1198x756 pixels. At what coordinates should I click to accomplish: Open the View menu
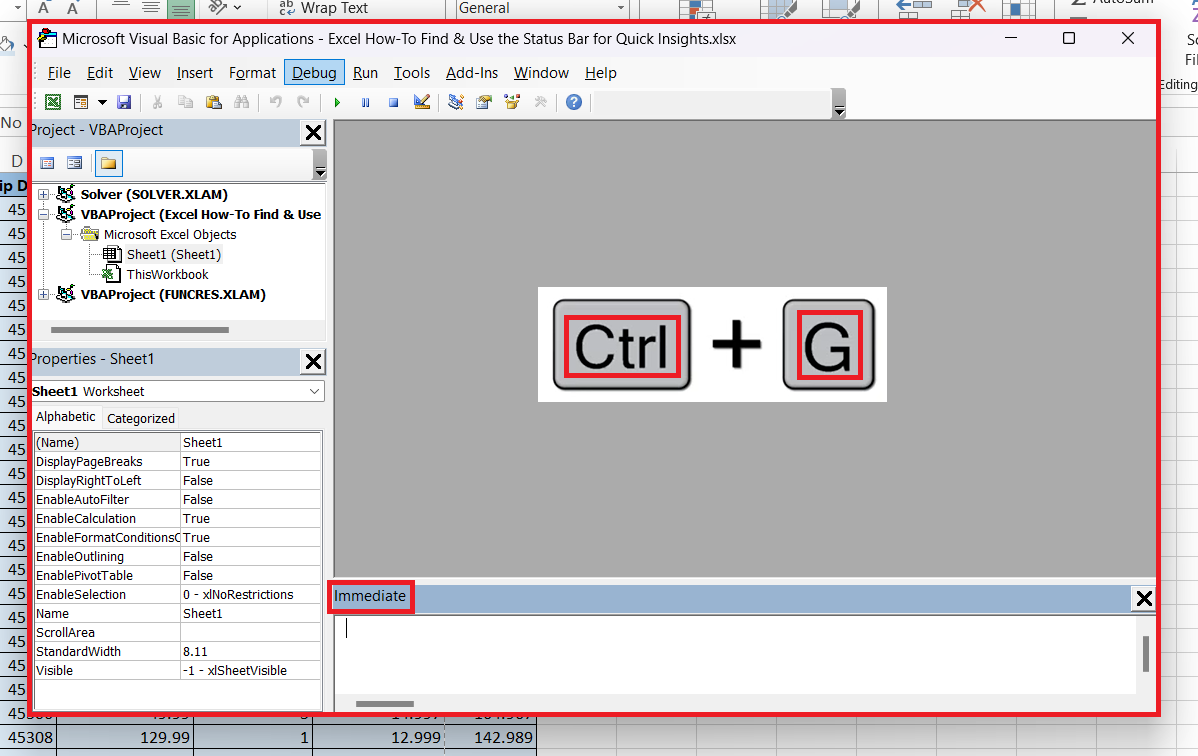click(x=144, y=73)
